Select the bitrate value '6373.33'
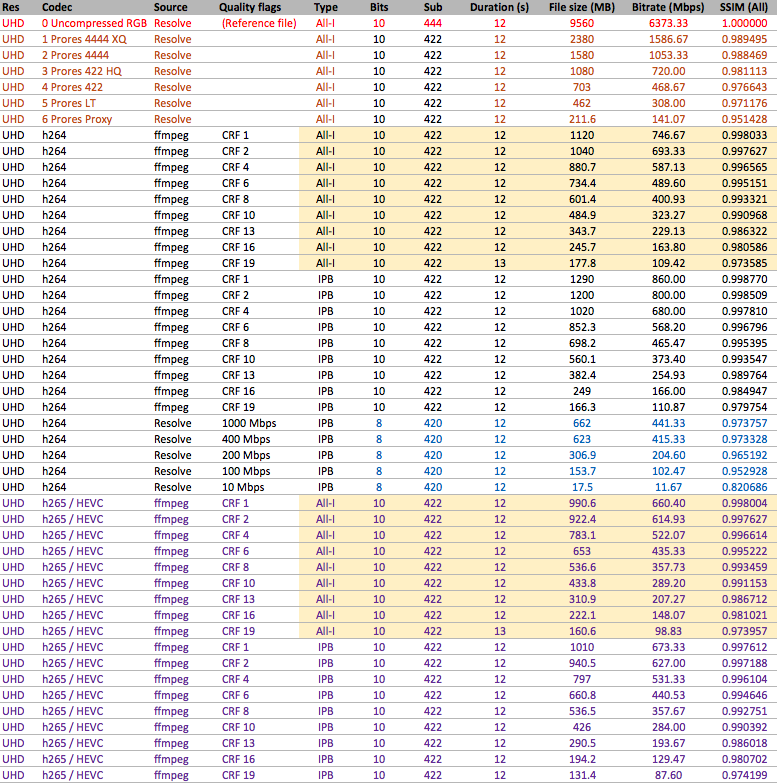The width and height of the screenshot is (778, 784). click(668, 24)
